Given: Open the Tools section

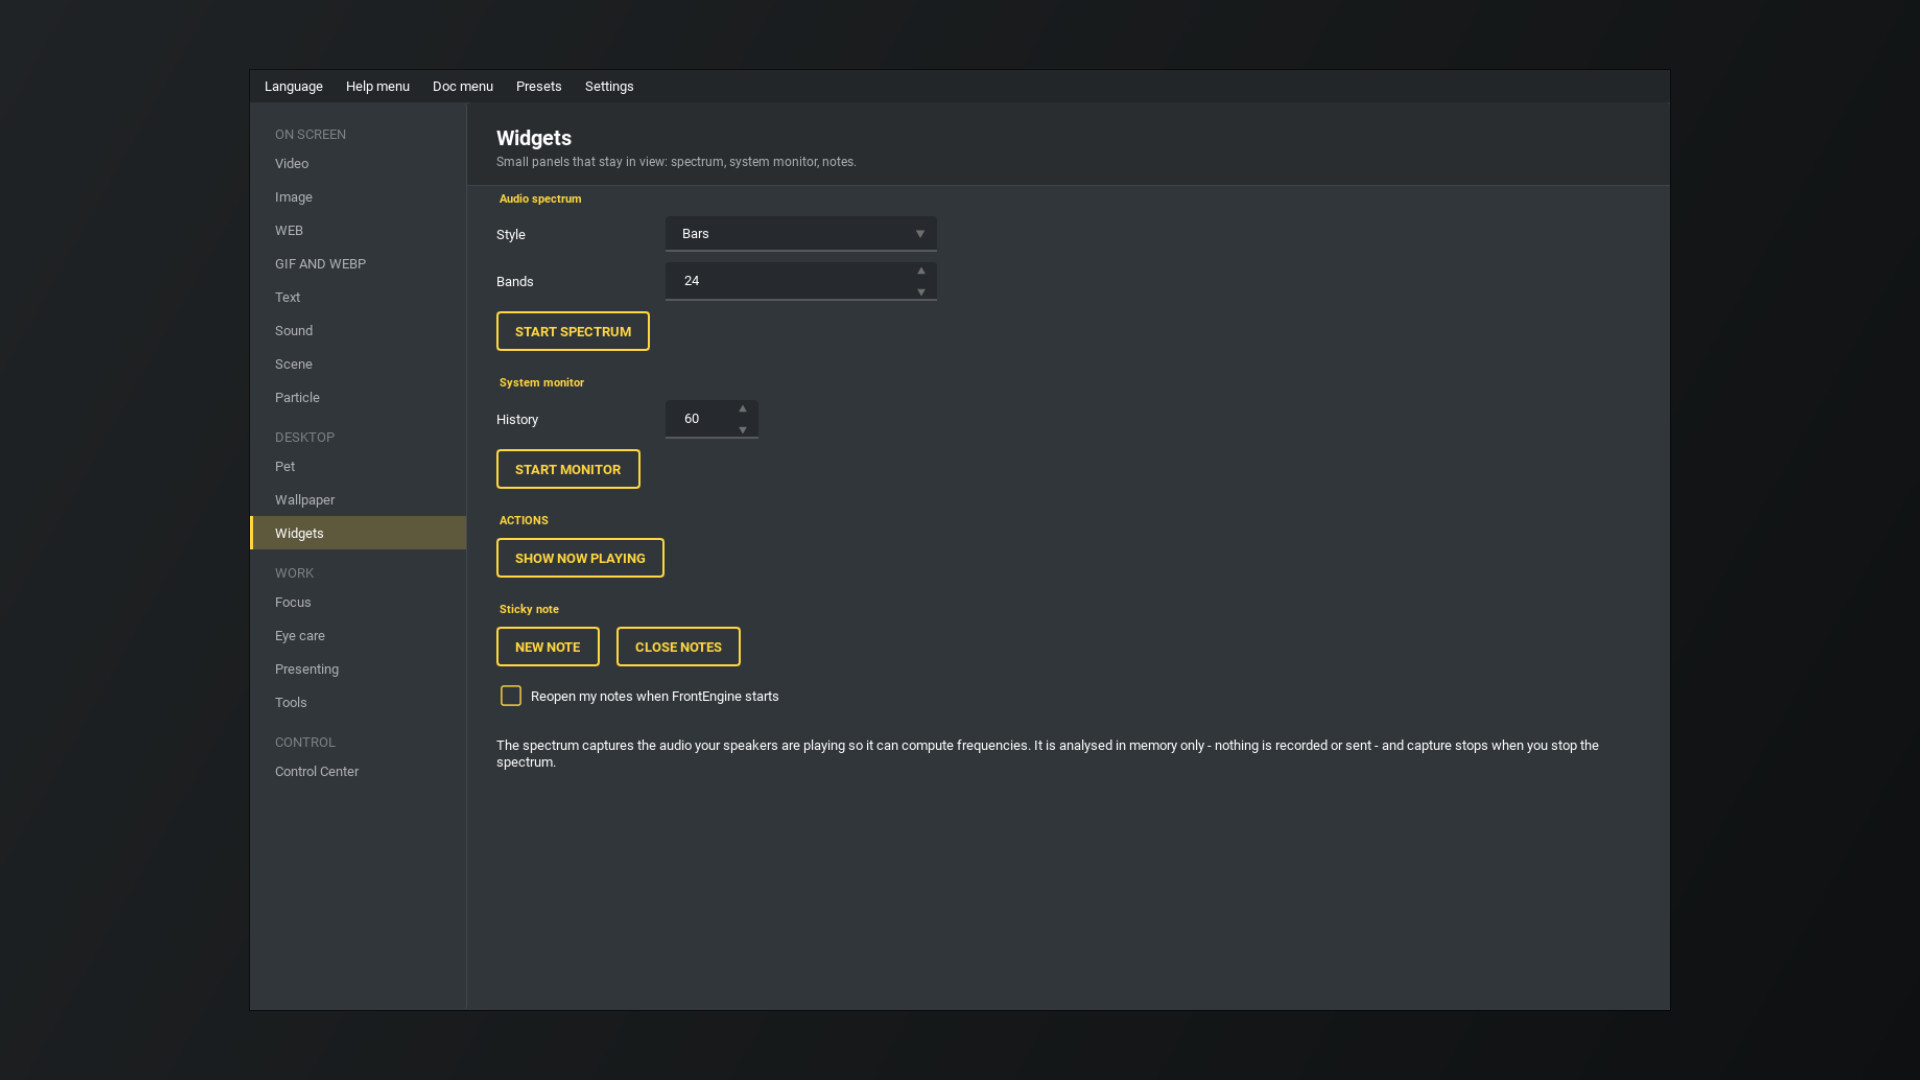Looking at the screenshot, I should coord(358,702).
